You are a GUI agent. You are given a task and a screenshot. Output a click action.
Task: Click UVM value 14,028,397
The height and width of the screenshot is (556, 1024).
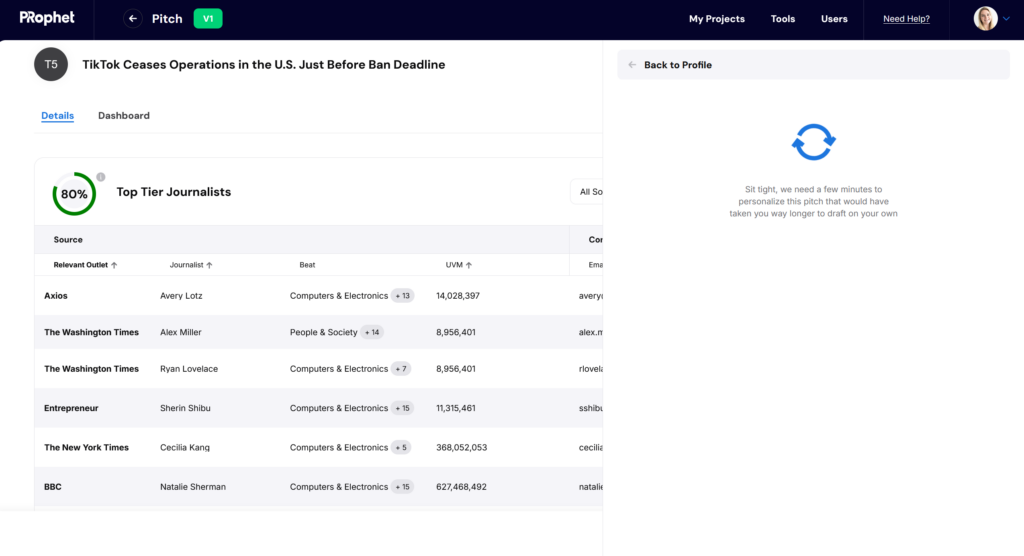[458, 295]
